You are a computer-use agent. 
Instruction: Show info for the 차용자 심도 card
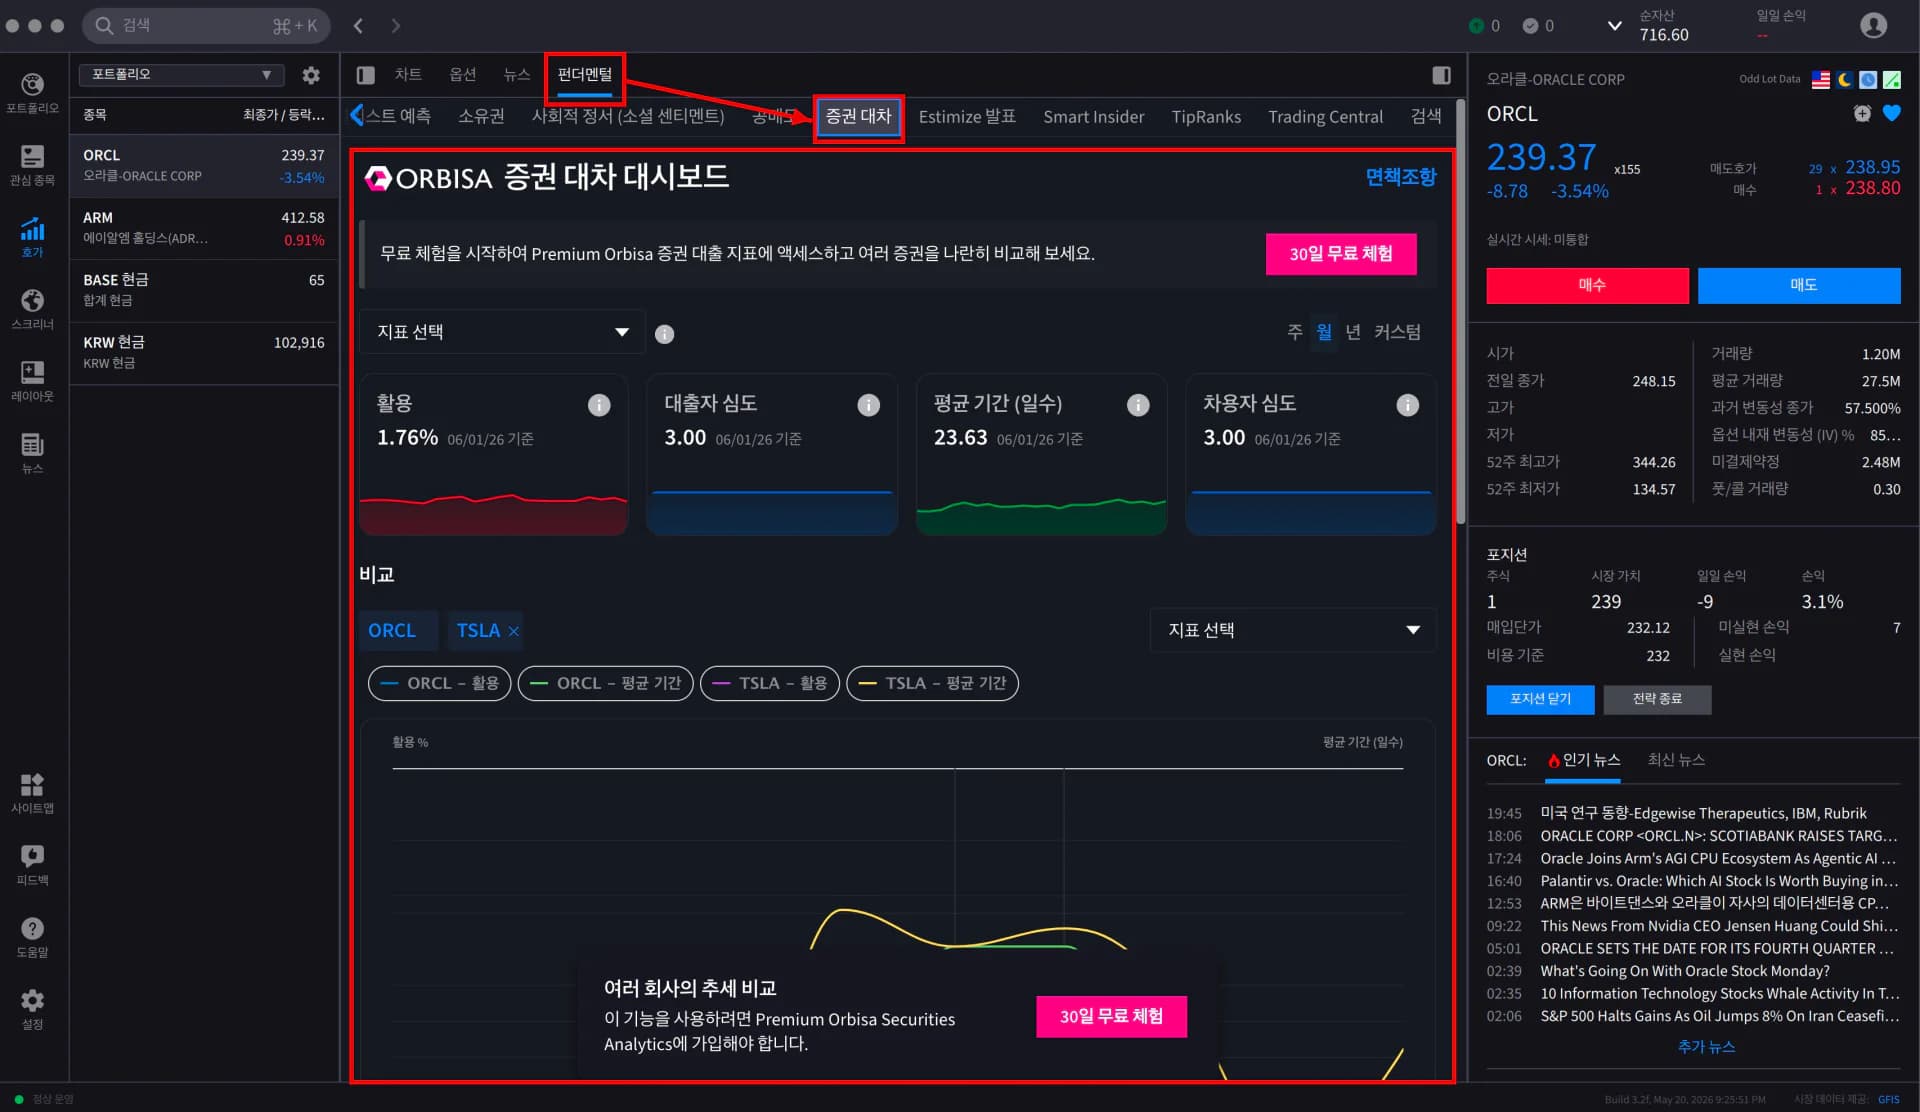[1408, 405]
